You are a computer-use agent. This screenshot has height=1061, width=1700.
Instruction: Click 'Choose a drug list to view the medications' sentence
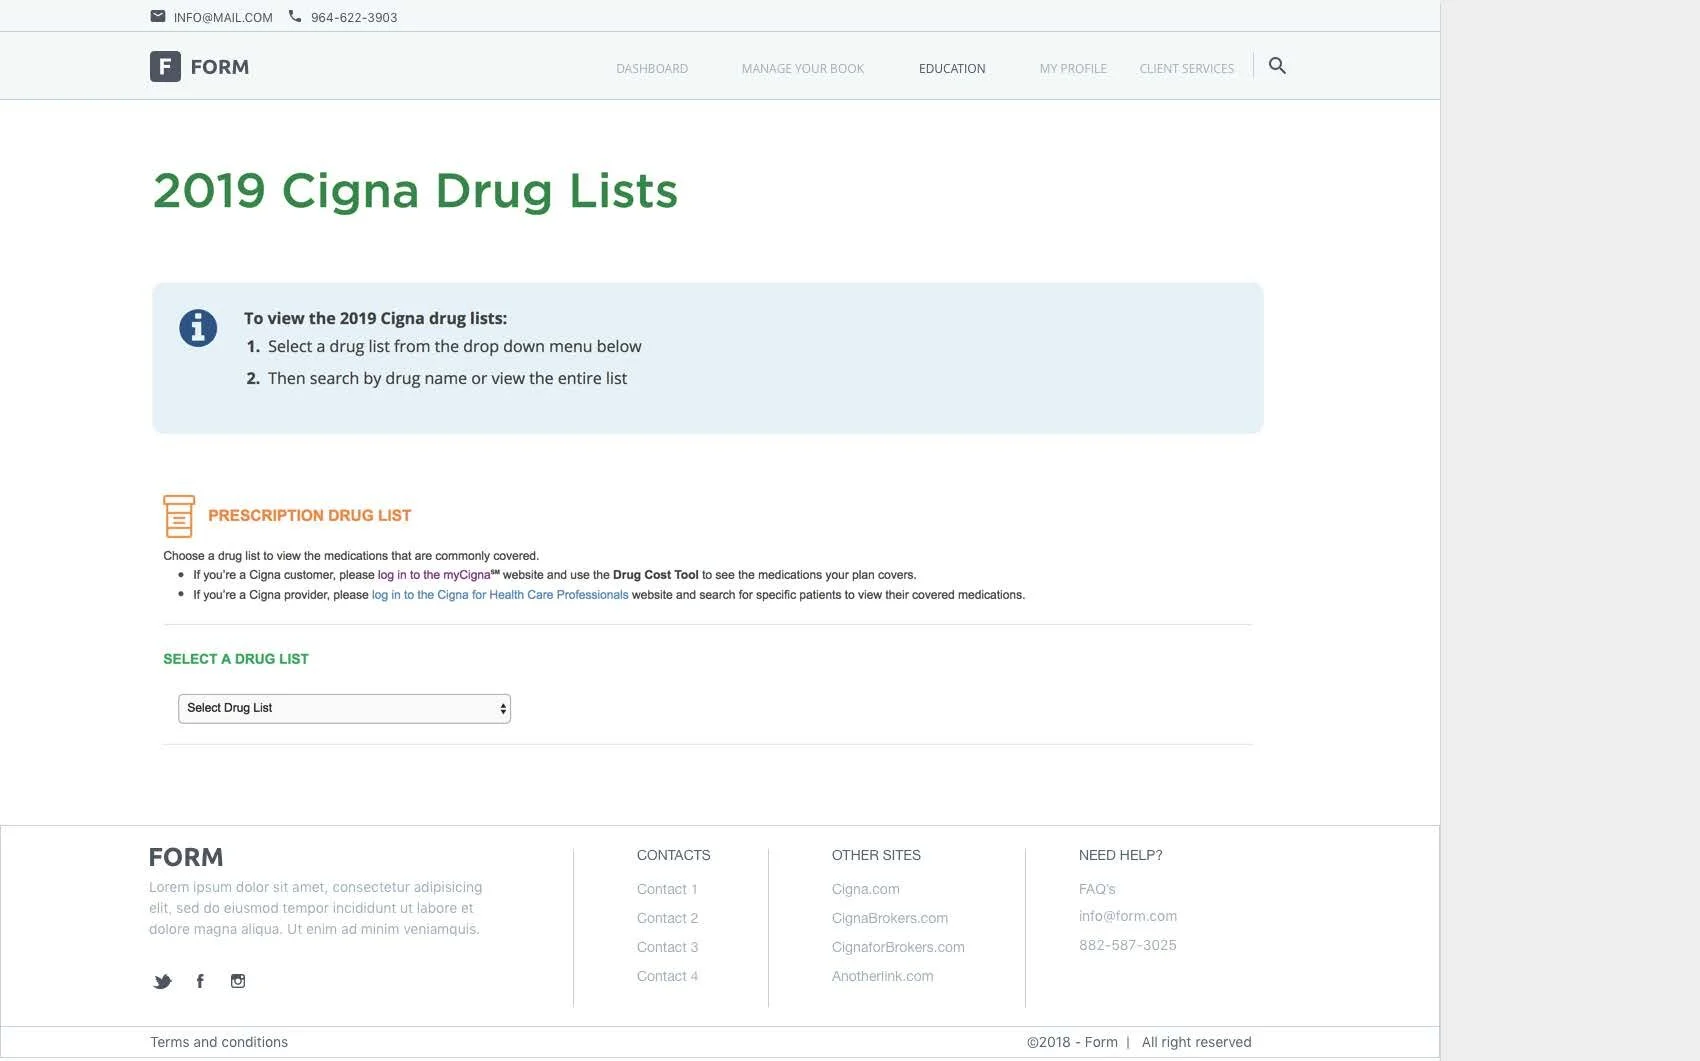click(x=351, y=556)
